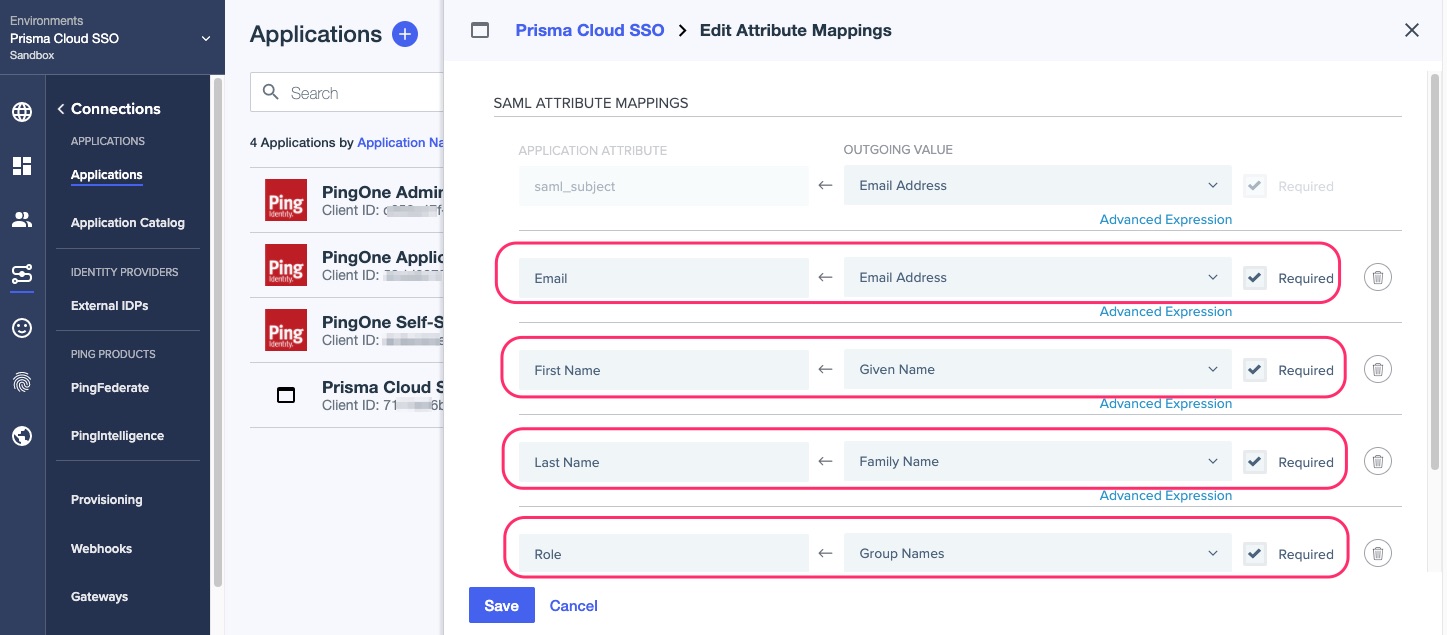Toggle the Required checkbox for Last Name

pyautogui.click(x=1254, y=461)
